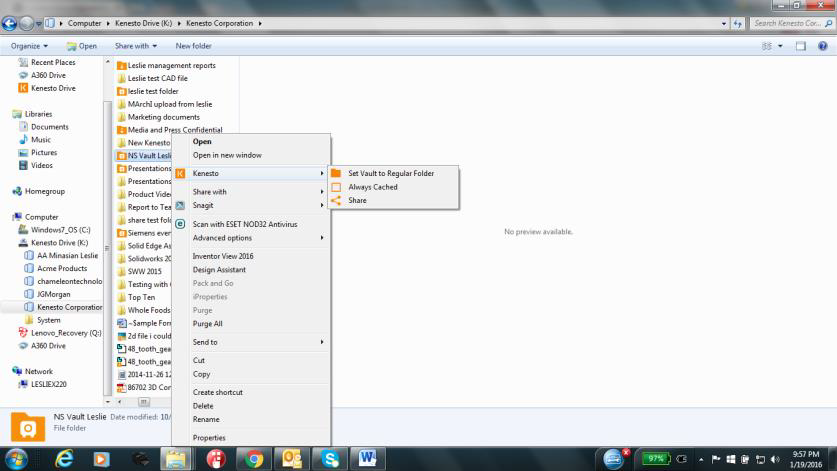The image size is (837, 471).
Task: Toggle the Always Cached checkbox
Action: point(336,187)
